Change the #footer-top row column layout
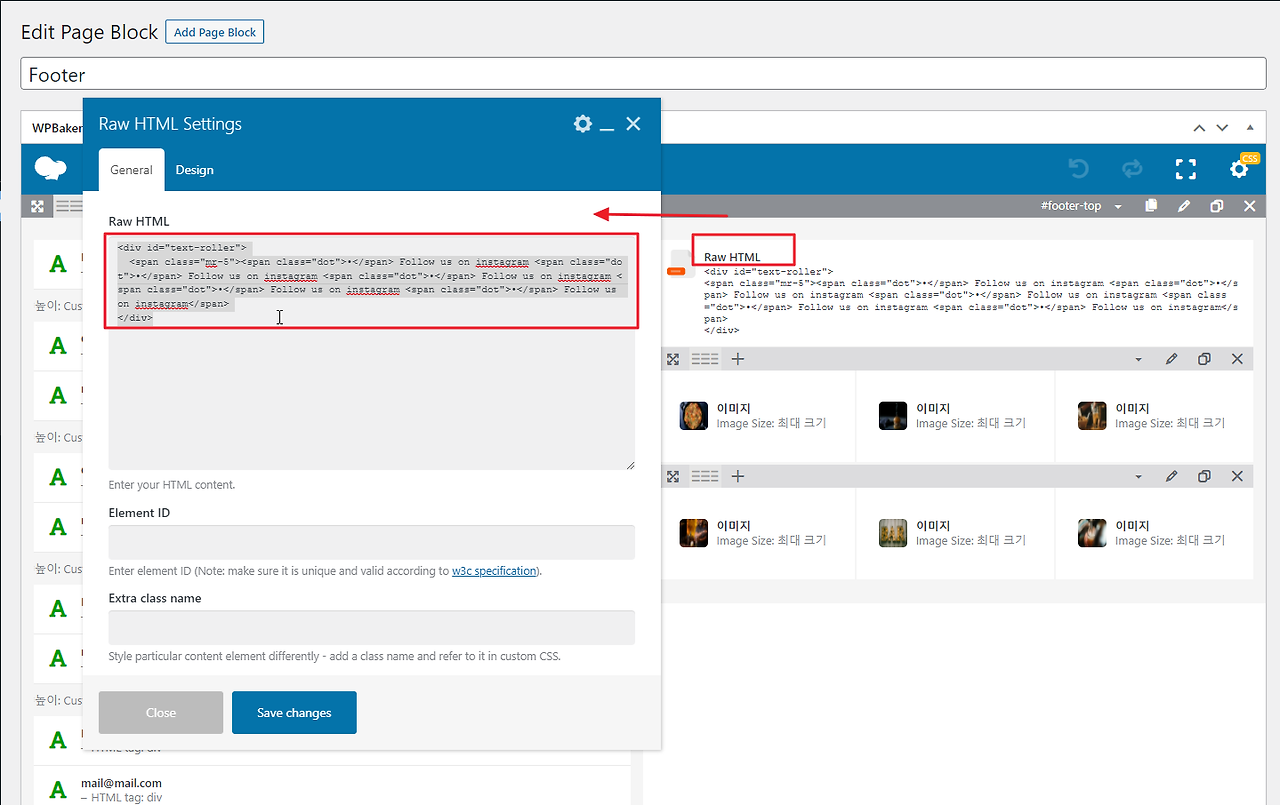The width and height of the screenshot is (1280, 805). pyautogui.click(x=69, y=206)
